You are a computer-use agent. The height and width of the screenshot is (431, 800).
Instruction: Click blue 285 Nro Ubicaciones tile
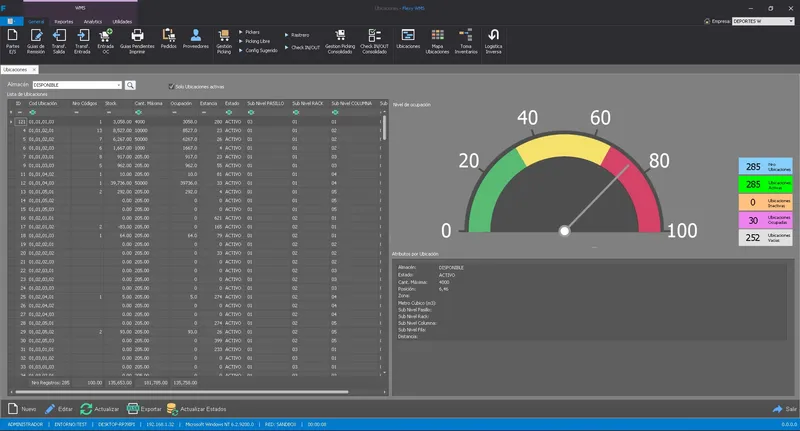tap(765, 167)
